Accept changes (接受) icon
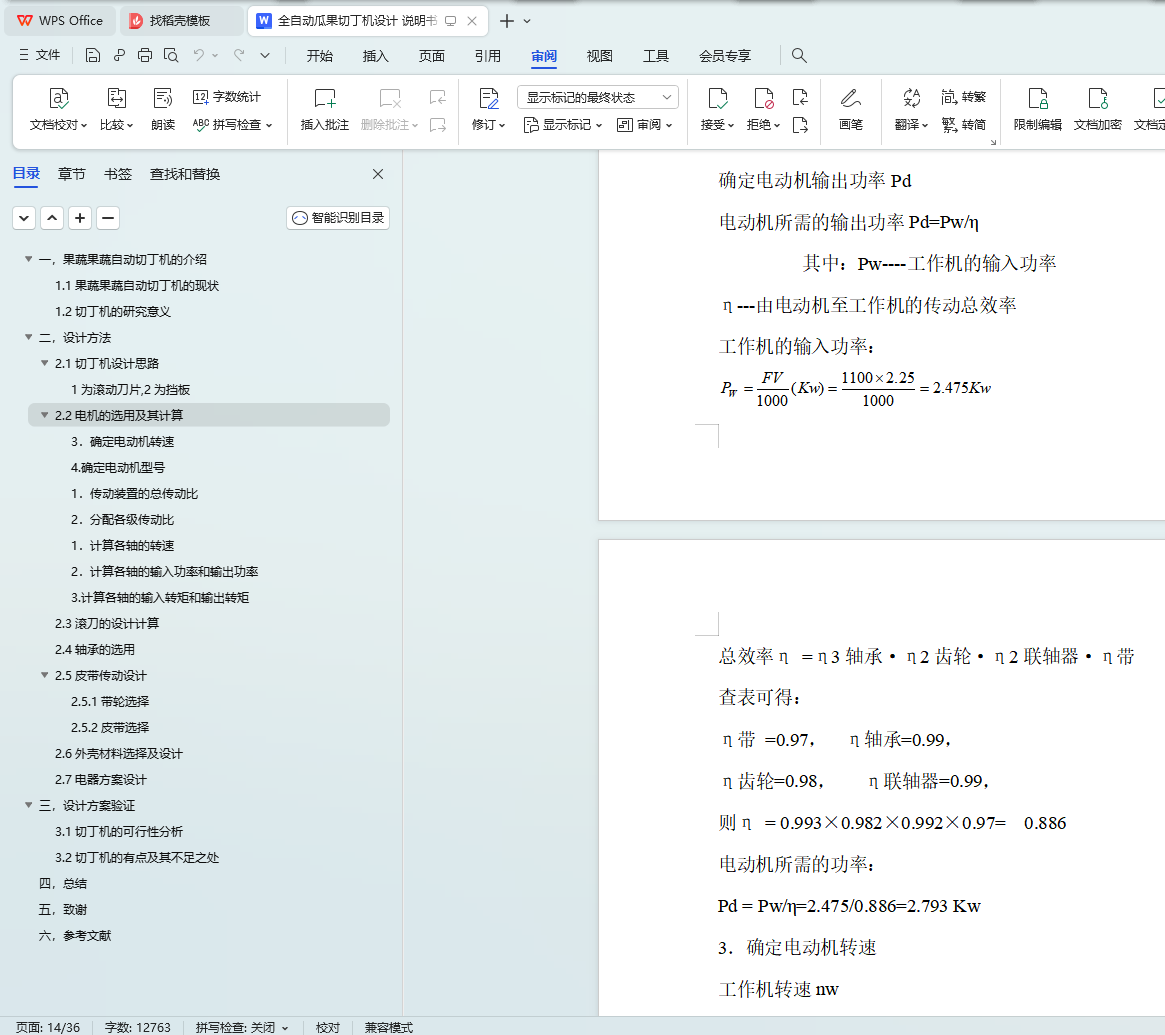The image size is (1165, 1035). 717,98
